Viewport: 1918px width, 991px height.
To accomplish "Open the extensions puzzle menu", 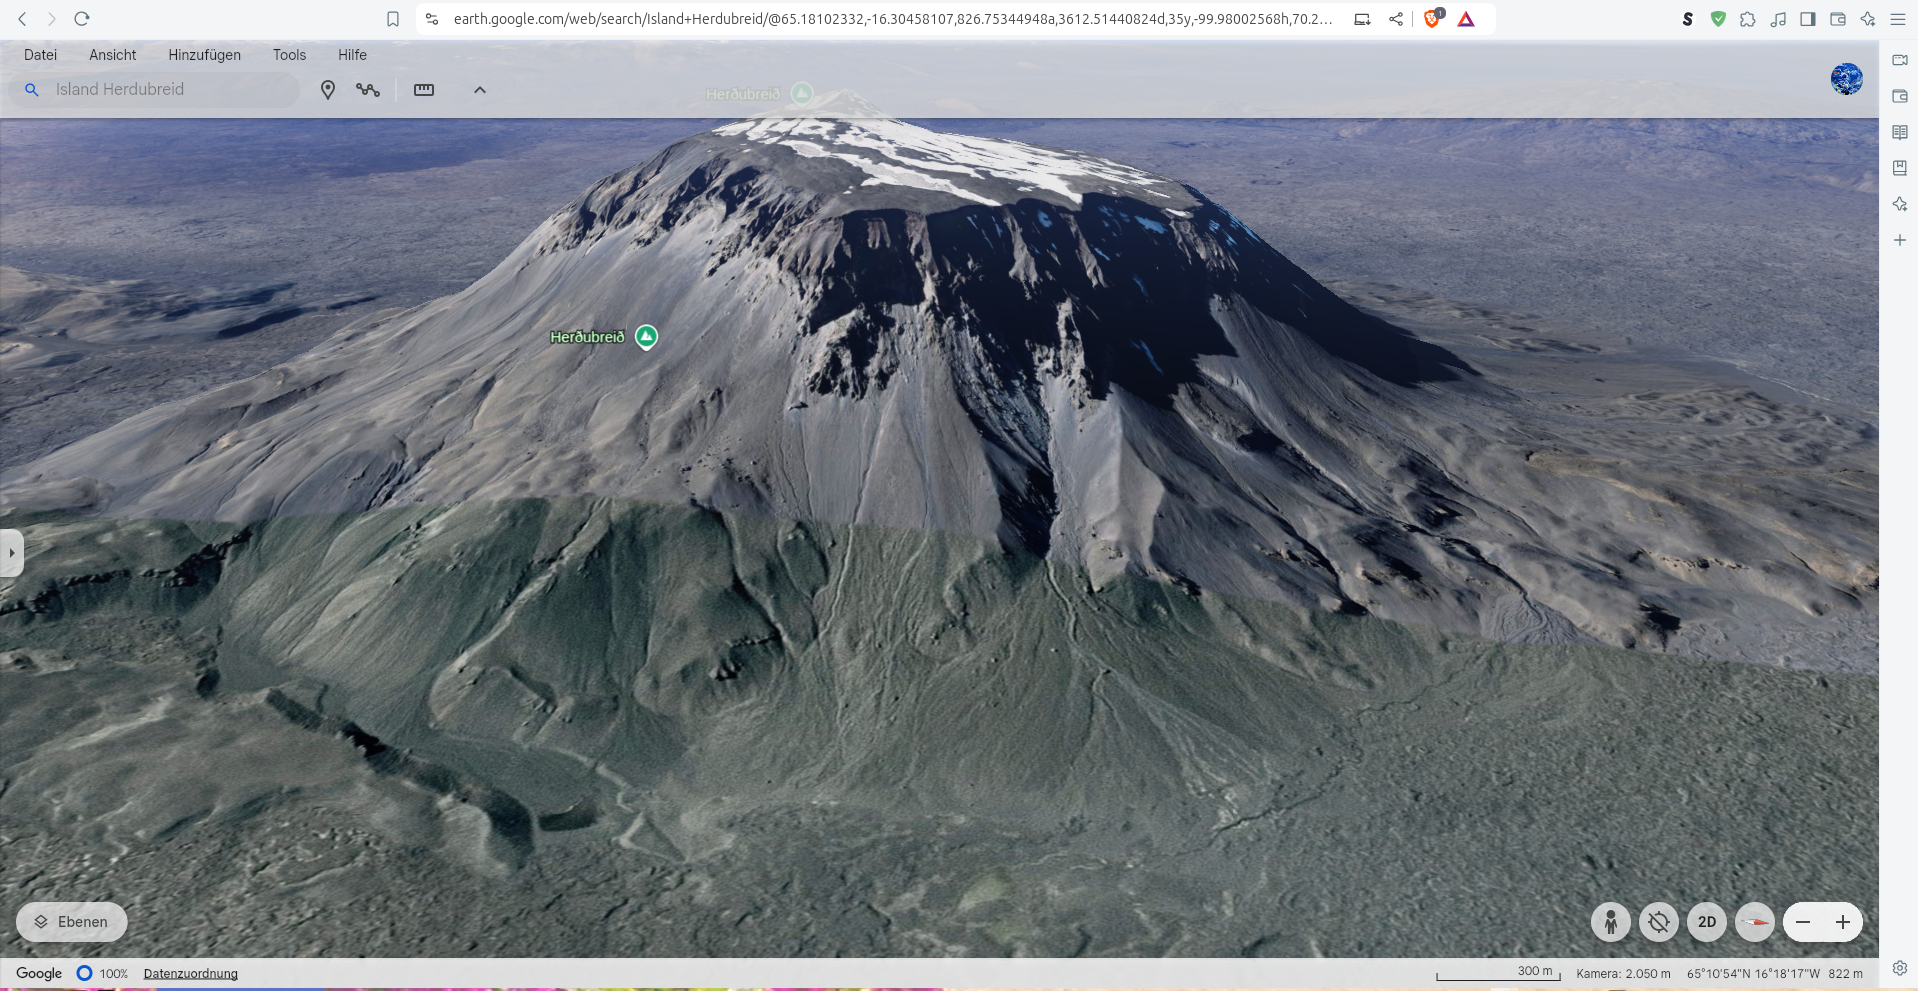I will (x=1748, y=19).
